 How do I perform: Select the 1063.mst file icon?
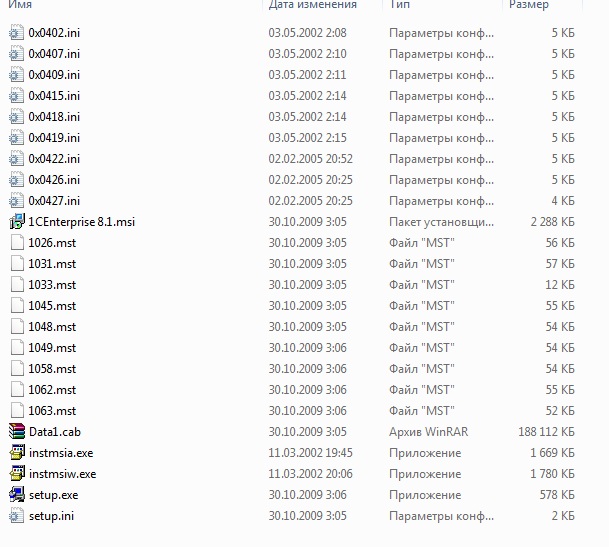pyautogui.click(x=17, y=410)
